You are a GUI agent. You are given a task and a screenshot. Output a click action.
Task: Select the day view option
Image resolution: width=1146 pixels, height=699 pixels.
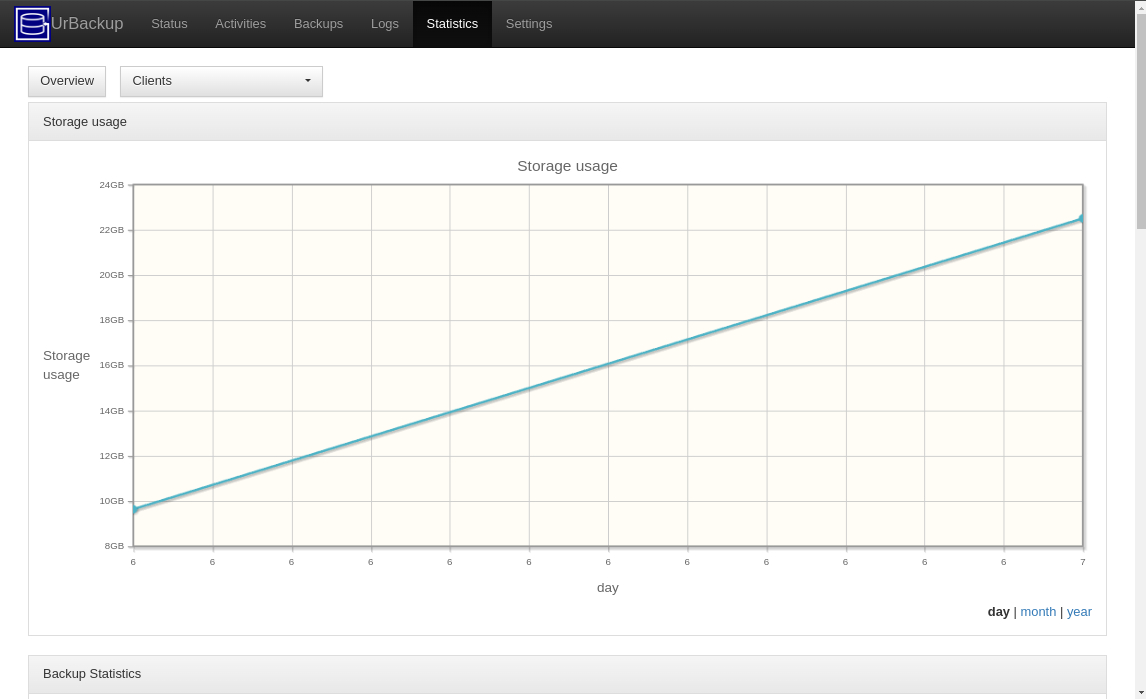pyautogui.click(x=998, y=612)
